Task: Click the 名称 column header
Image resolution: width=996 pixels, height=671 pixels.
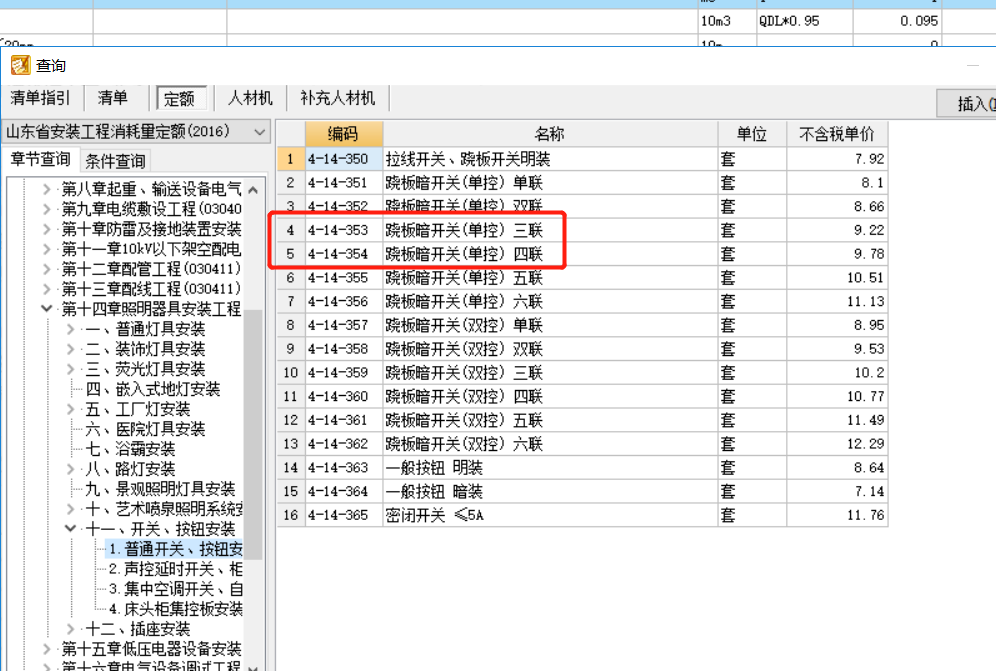Action: (550, 134)
